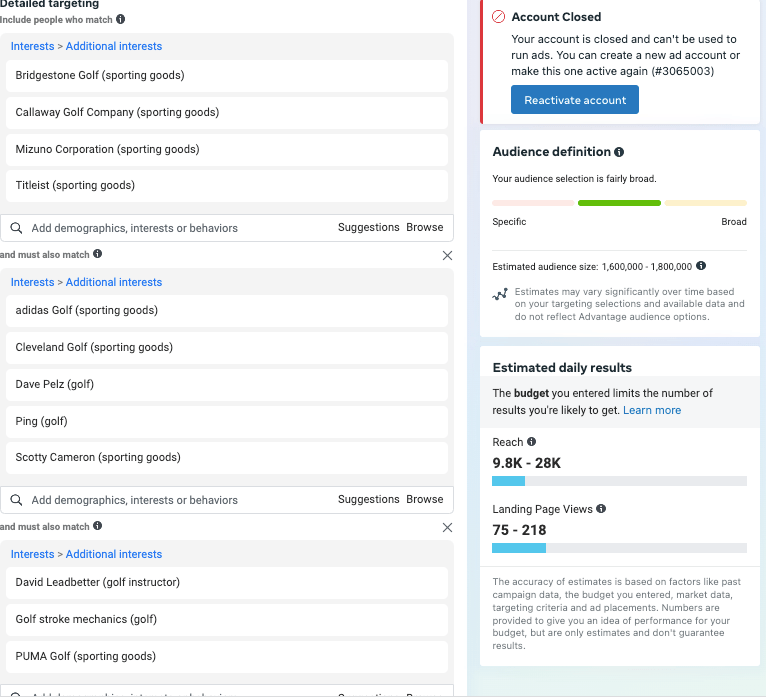Click the green segment of audience meter
Image resolution: width=766 pixels, height=697 pixels.
(x=619, y=203)
